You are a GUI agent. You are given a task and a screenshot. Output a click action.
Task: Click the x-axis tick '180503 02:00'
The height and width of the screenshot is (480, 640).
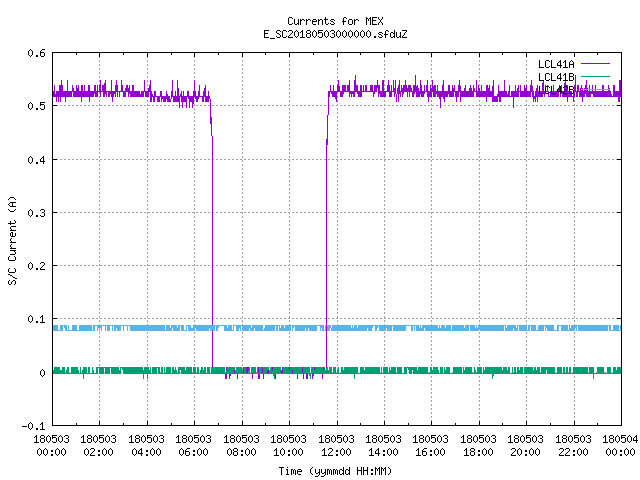point(99,445)
